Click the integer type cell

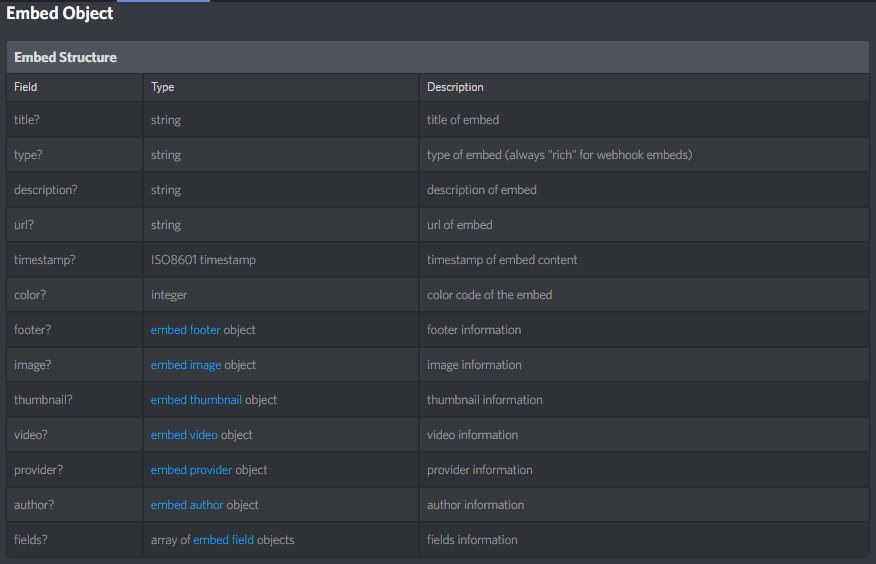[169, 295]
